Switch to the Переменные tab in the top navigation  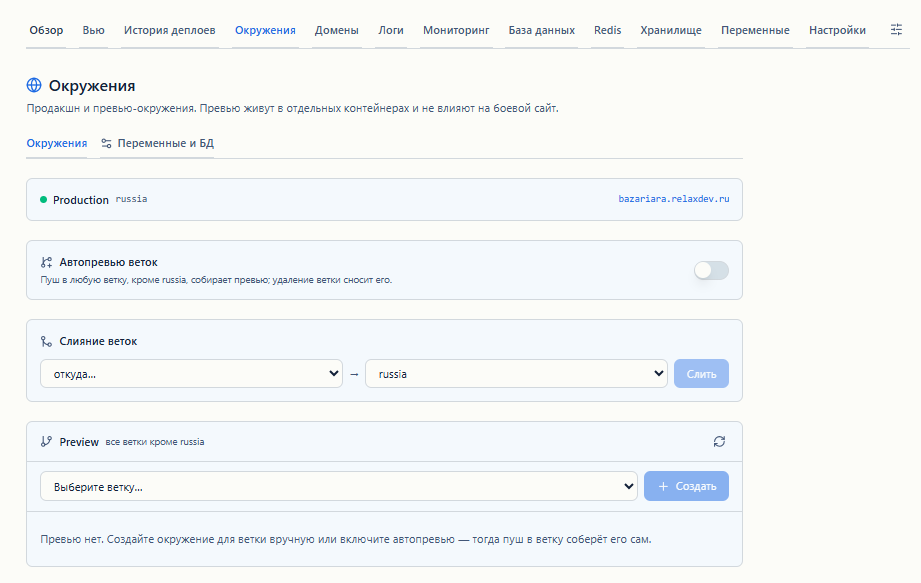(755, 30)
